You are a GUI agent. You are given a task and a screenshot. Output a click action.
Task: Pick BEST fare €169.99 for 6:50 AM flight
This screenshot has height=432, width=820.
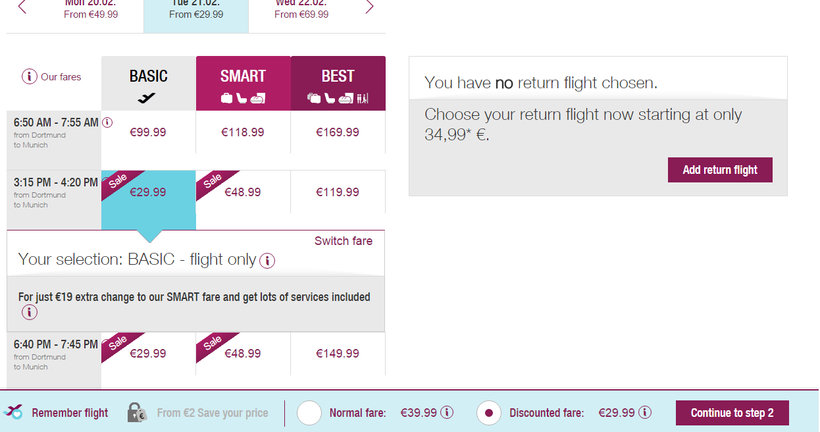tap(338, 131)
